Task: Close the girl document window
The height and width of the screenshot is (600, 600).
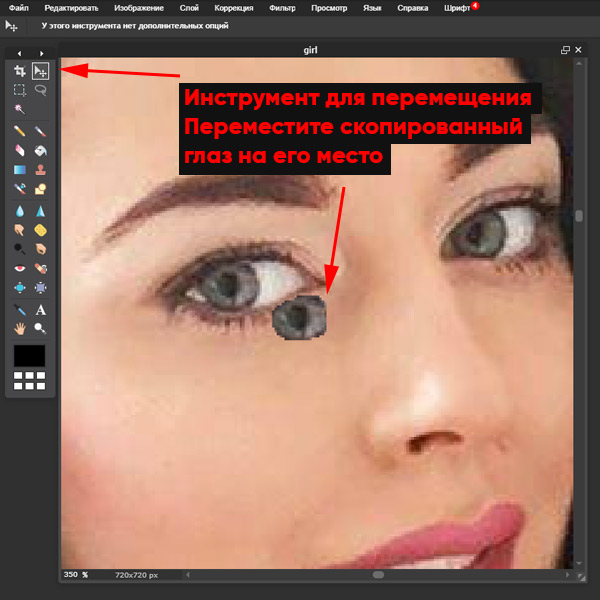Action: point(578,50)
